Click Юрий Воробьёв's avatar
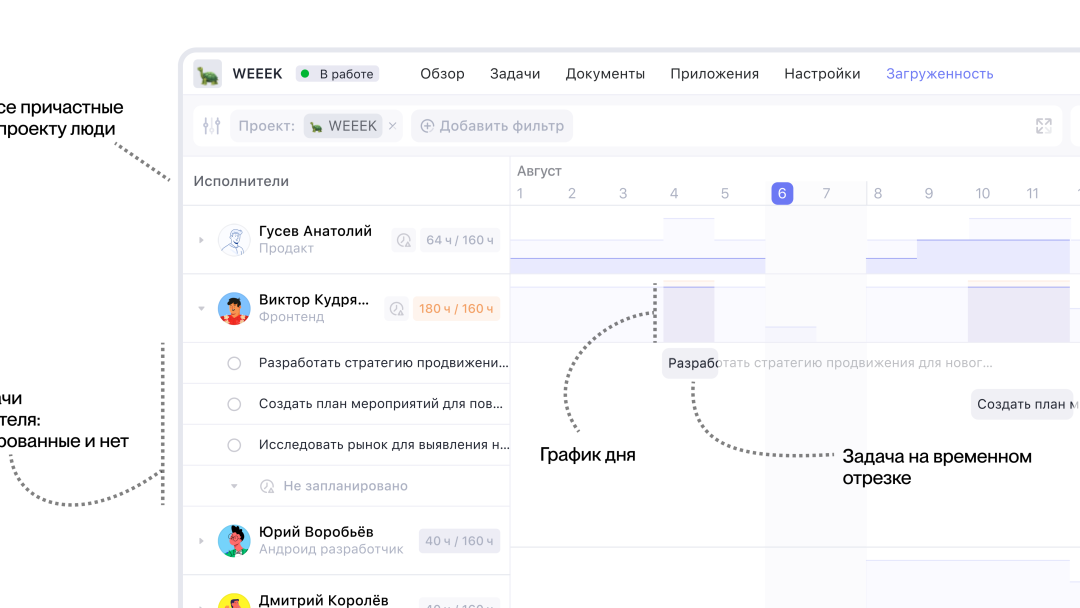The height and width of the screenshot is (608, 1080). click(x=234, y=541)
